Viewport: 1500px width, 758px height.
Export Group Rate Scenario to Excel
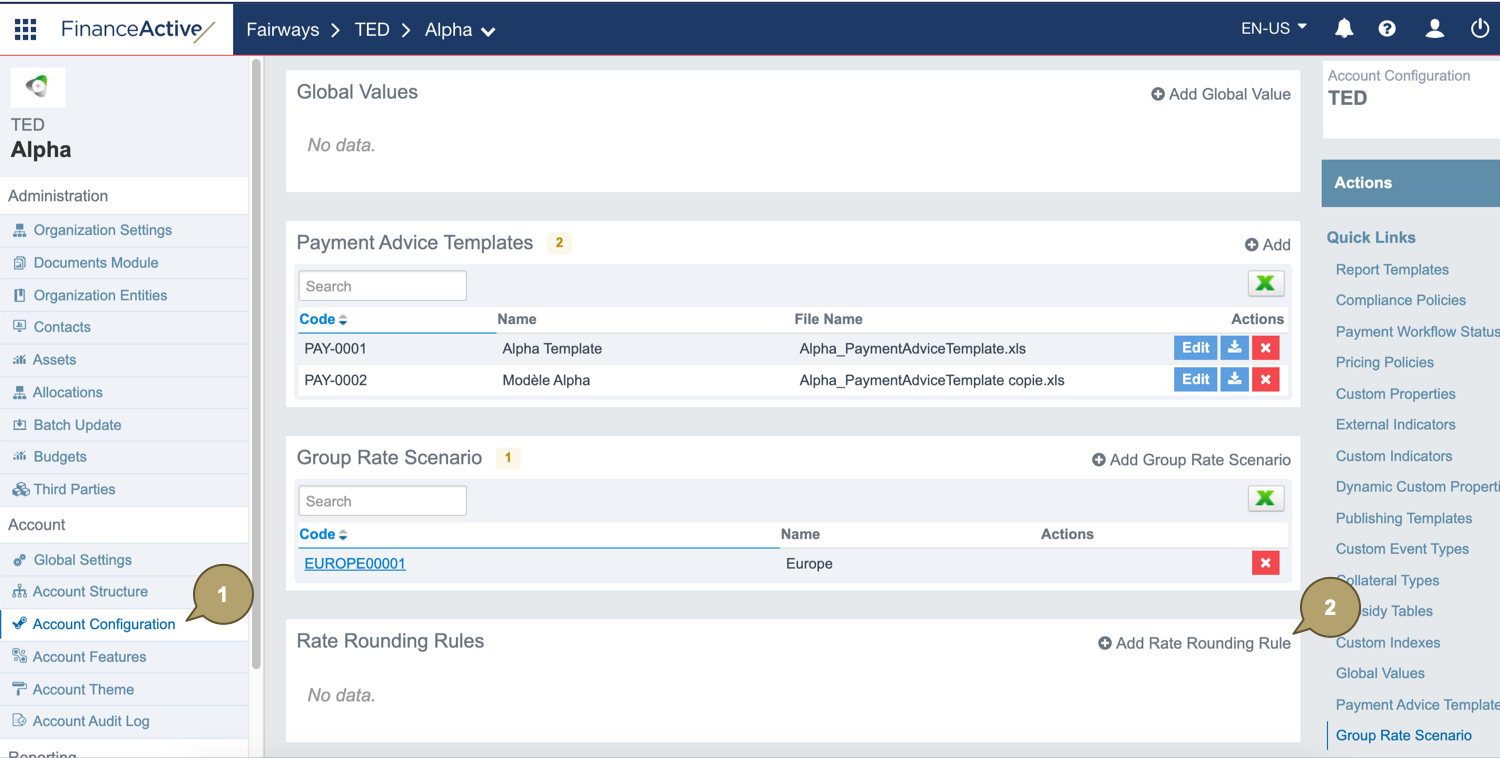[1265, 499]
